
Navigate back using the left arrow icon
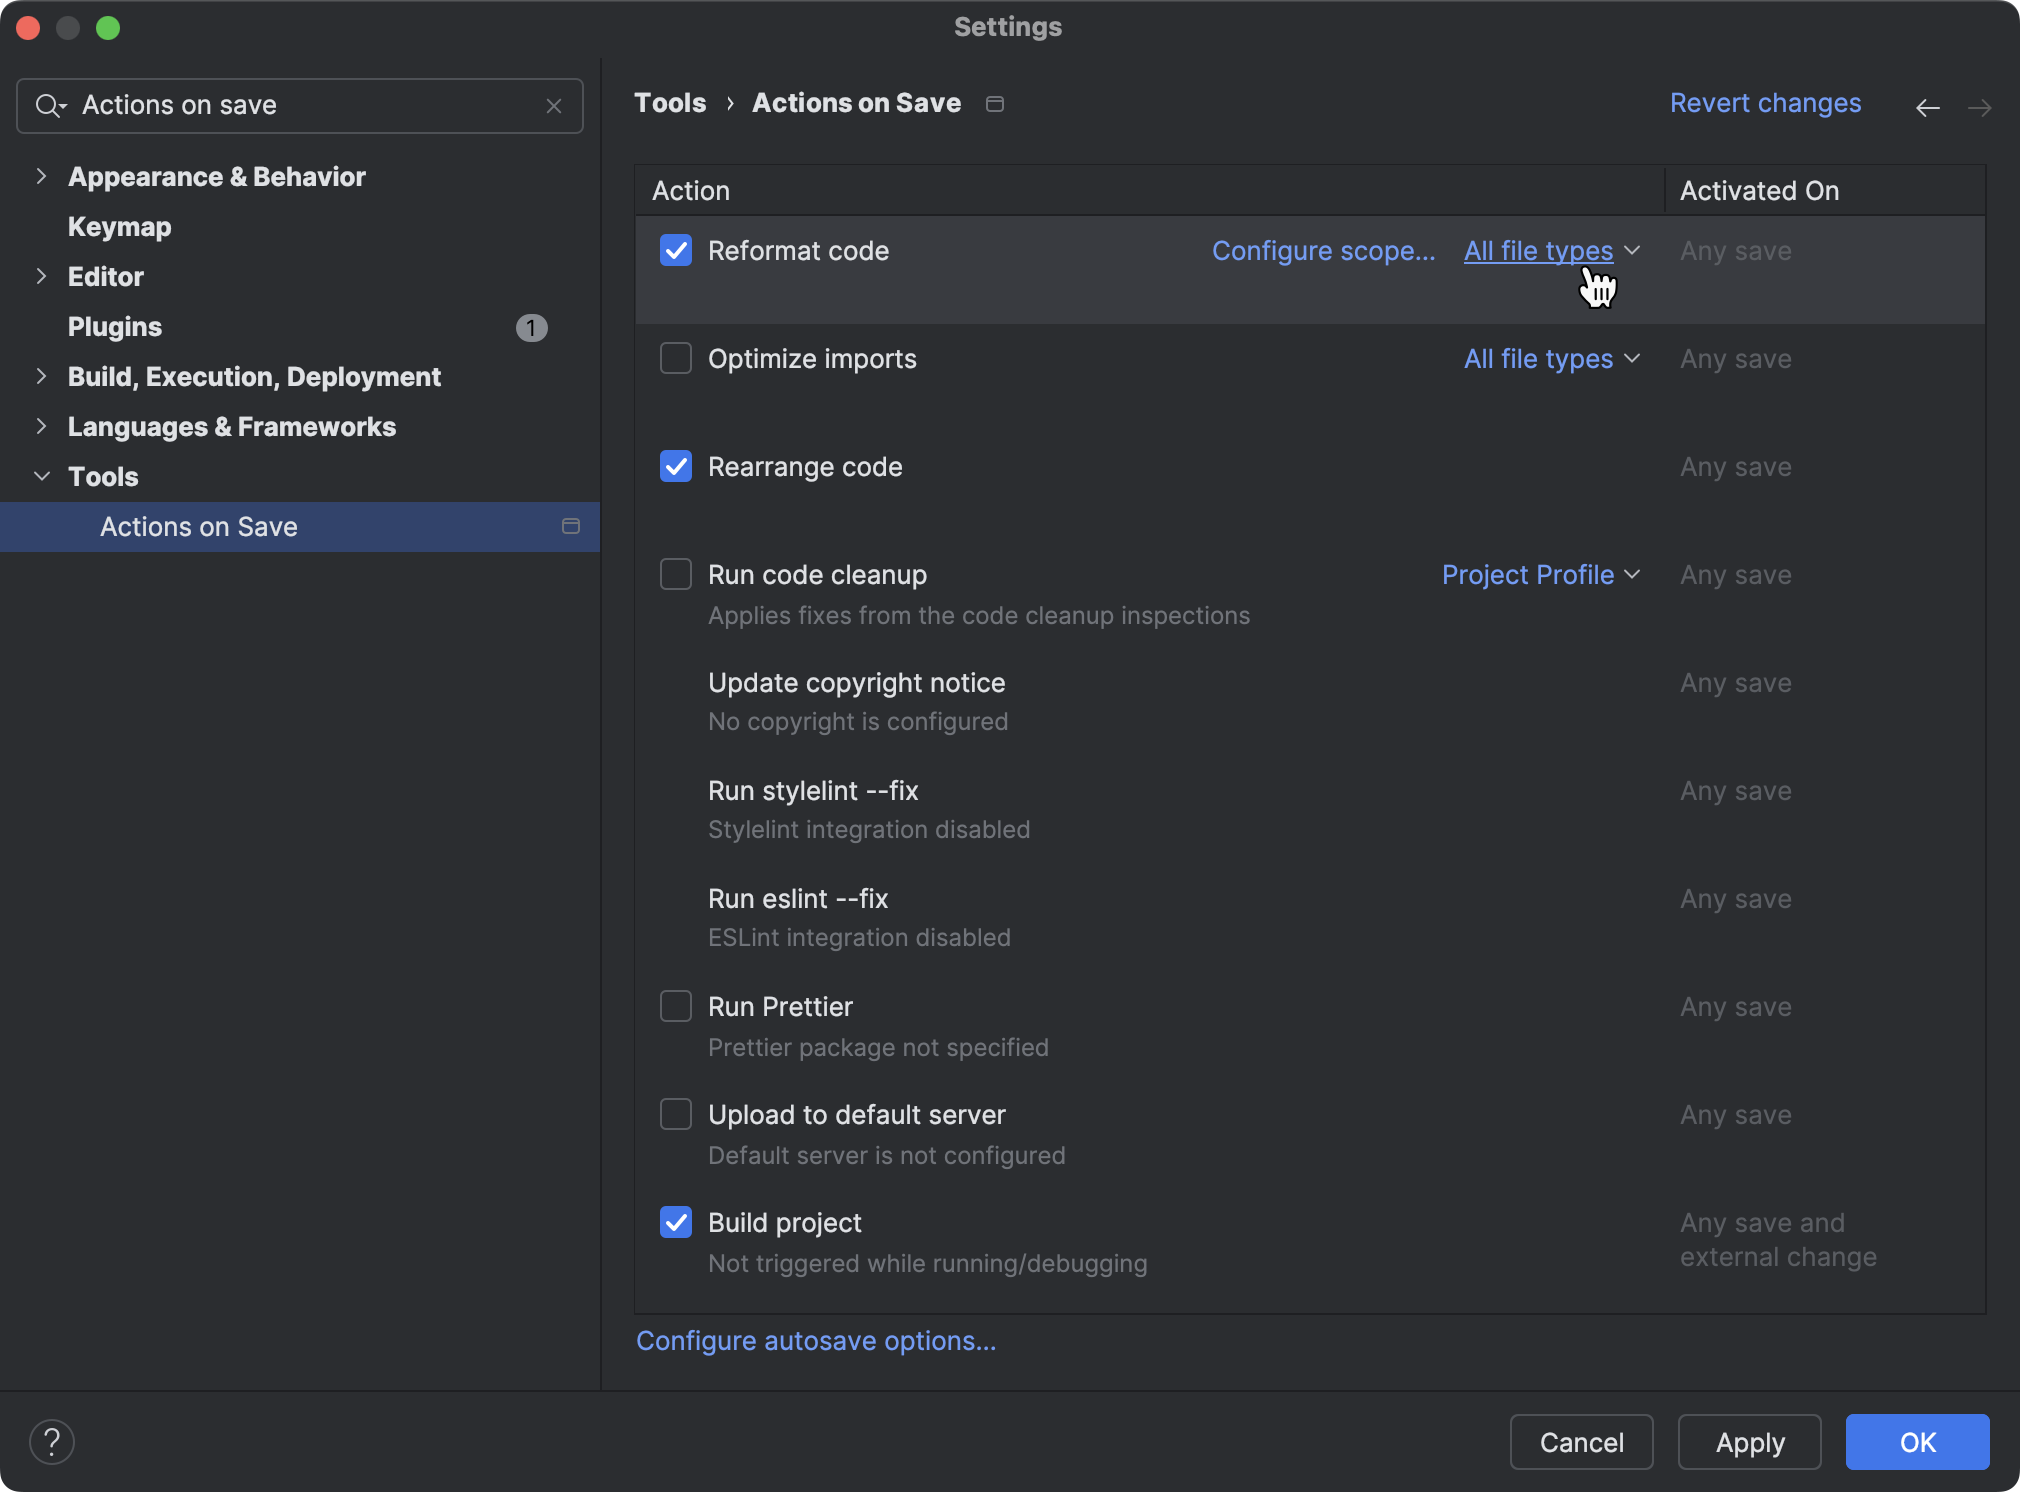tap(1927, 107)
